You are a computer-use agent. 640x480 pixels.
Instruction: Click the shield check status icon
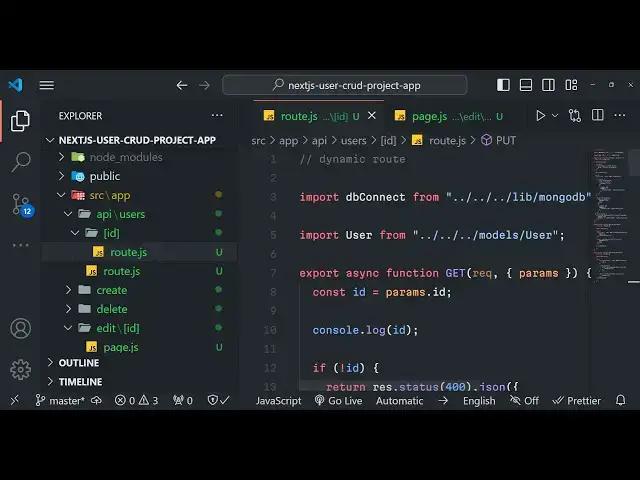pyautogui.click(x=218, y=400)
